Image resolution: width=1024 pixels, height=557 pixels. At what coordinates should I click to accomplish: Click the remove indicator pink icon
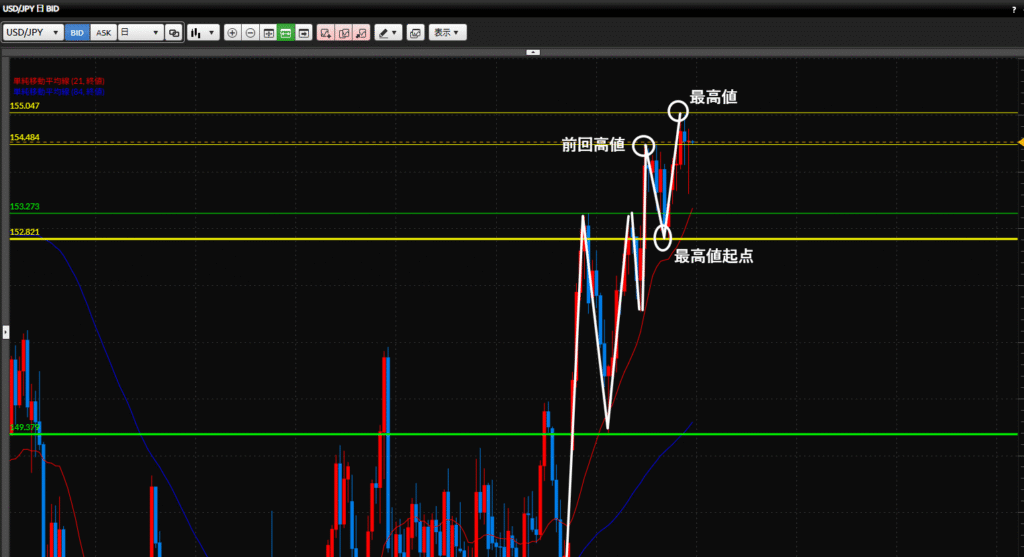361,32
